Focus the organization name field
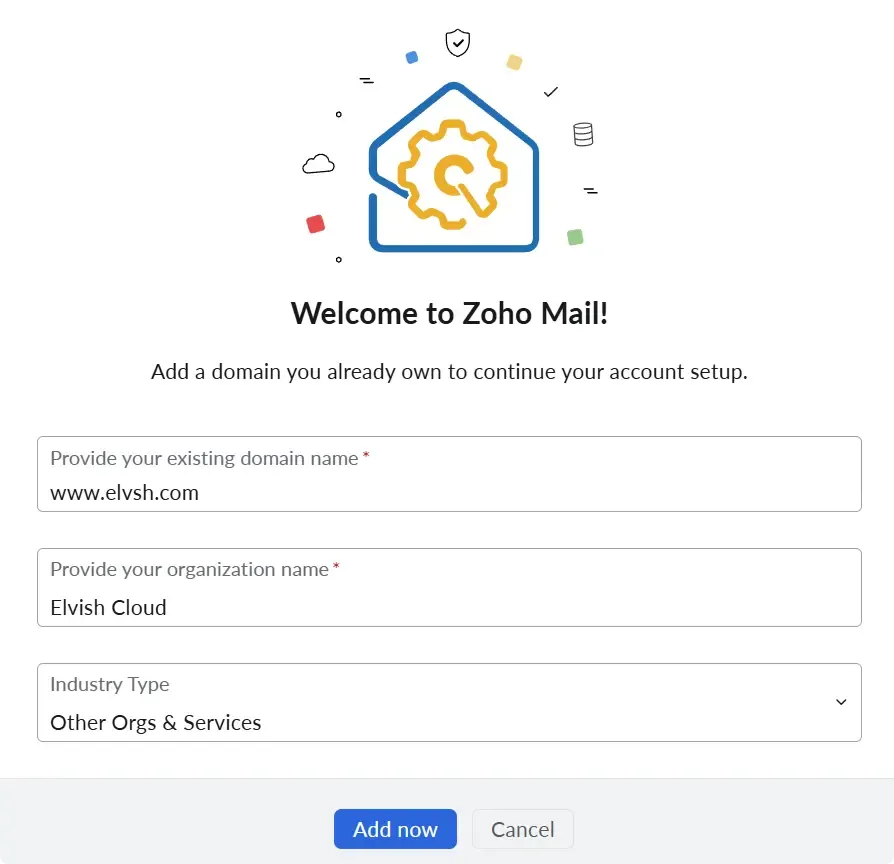This screenshot has width=894, height=864. coord(449,607)
